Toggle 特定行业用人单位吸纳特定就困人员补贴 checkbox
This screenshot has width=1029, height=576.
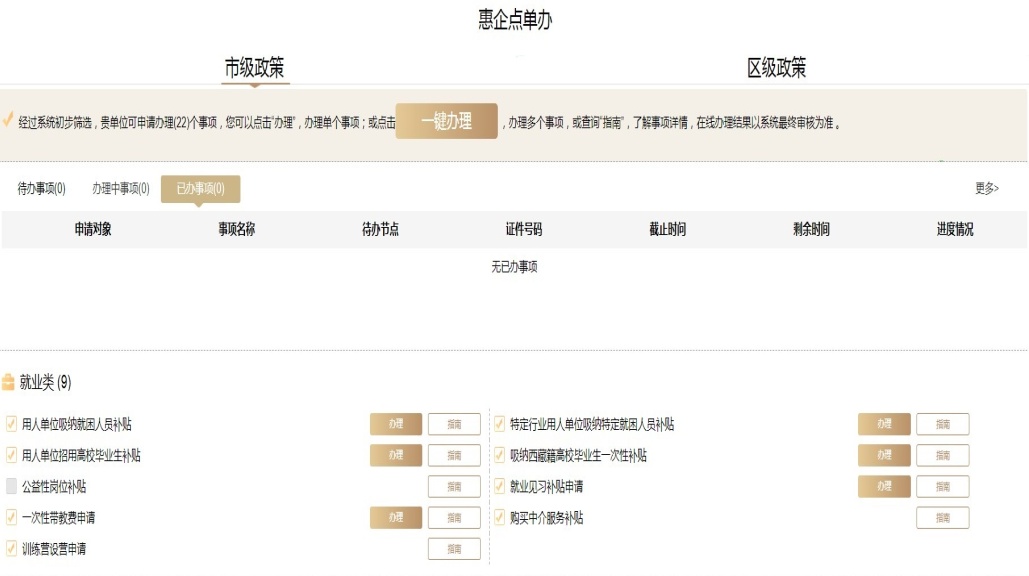[499, 424]
